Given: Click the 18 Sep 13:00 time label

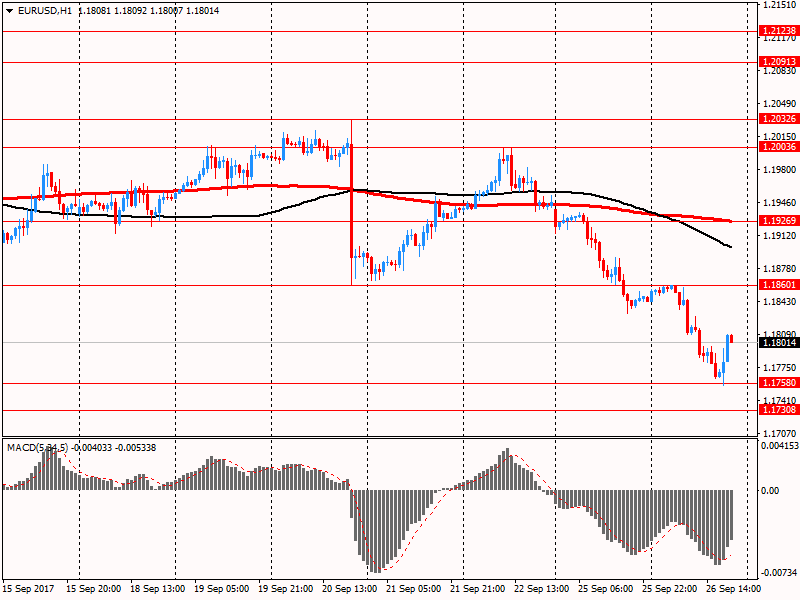Looking at the screenshot, I should pyautogui.click(x=158, y=589).
